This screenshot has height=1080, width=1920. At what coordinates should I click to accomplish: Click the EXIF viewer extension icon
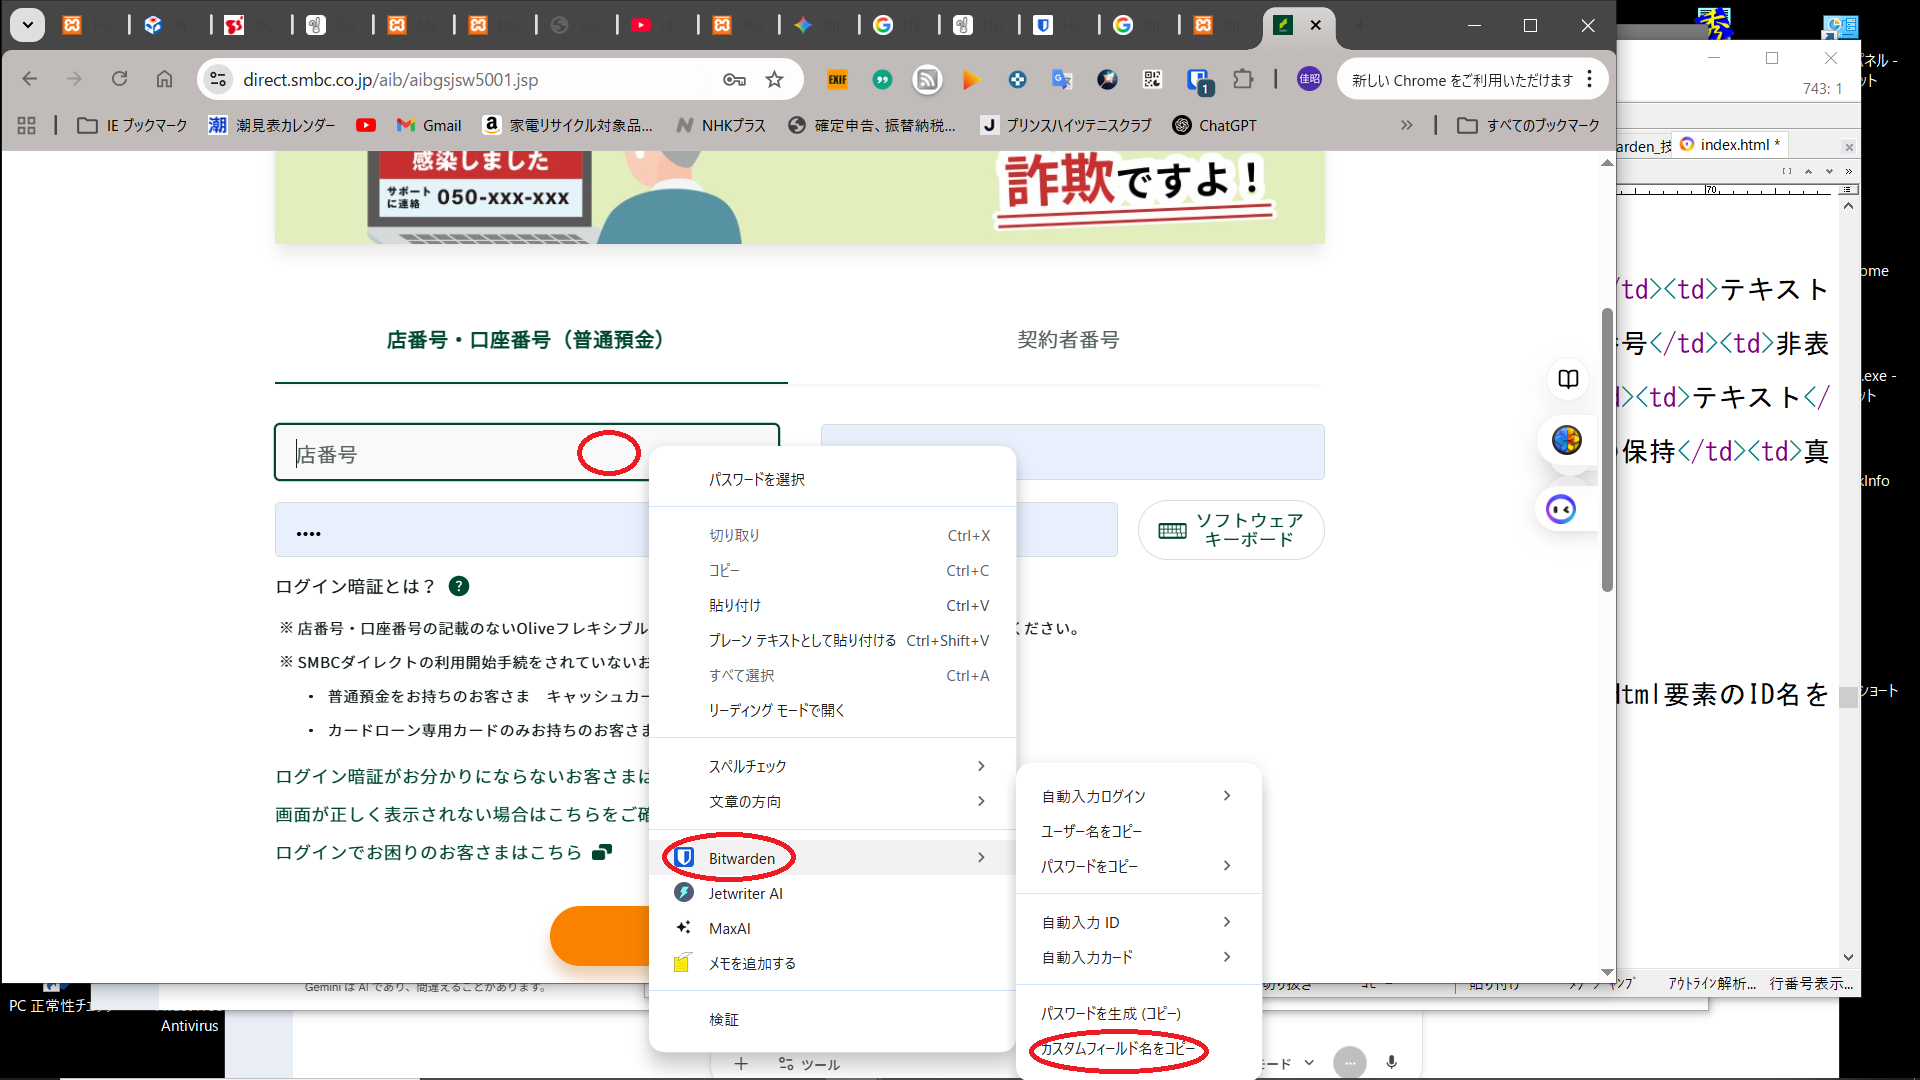pyautogui.click(x=837, y=80)
